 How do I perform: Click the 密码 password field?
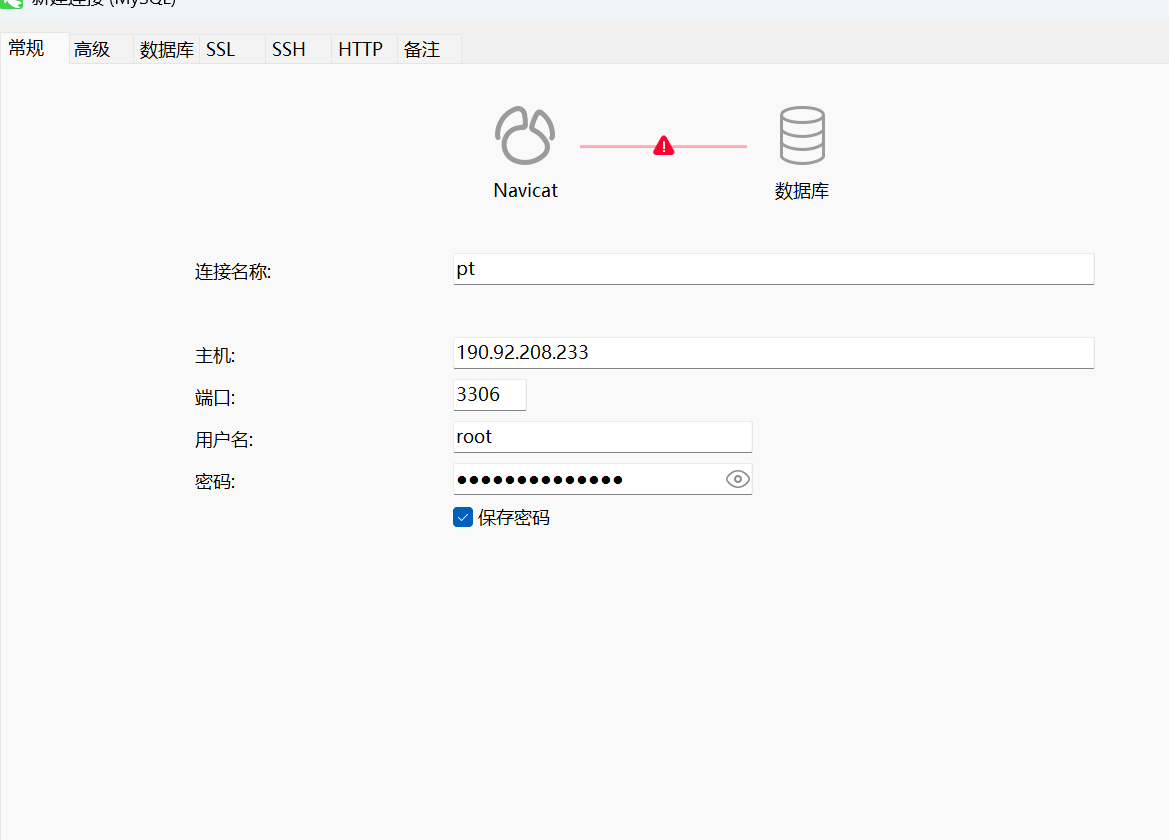(587, 479)
